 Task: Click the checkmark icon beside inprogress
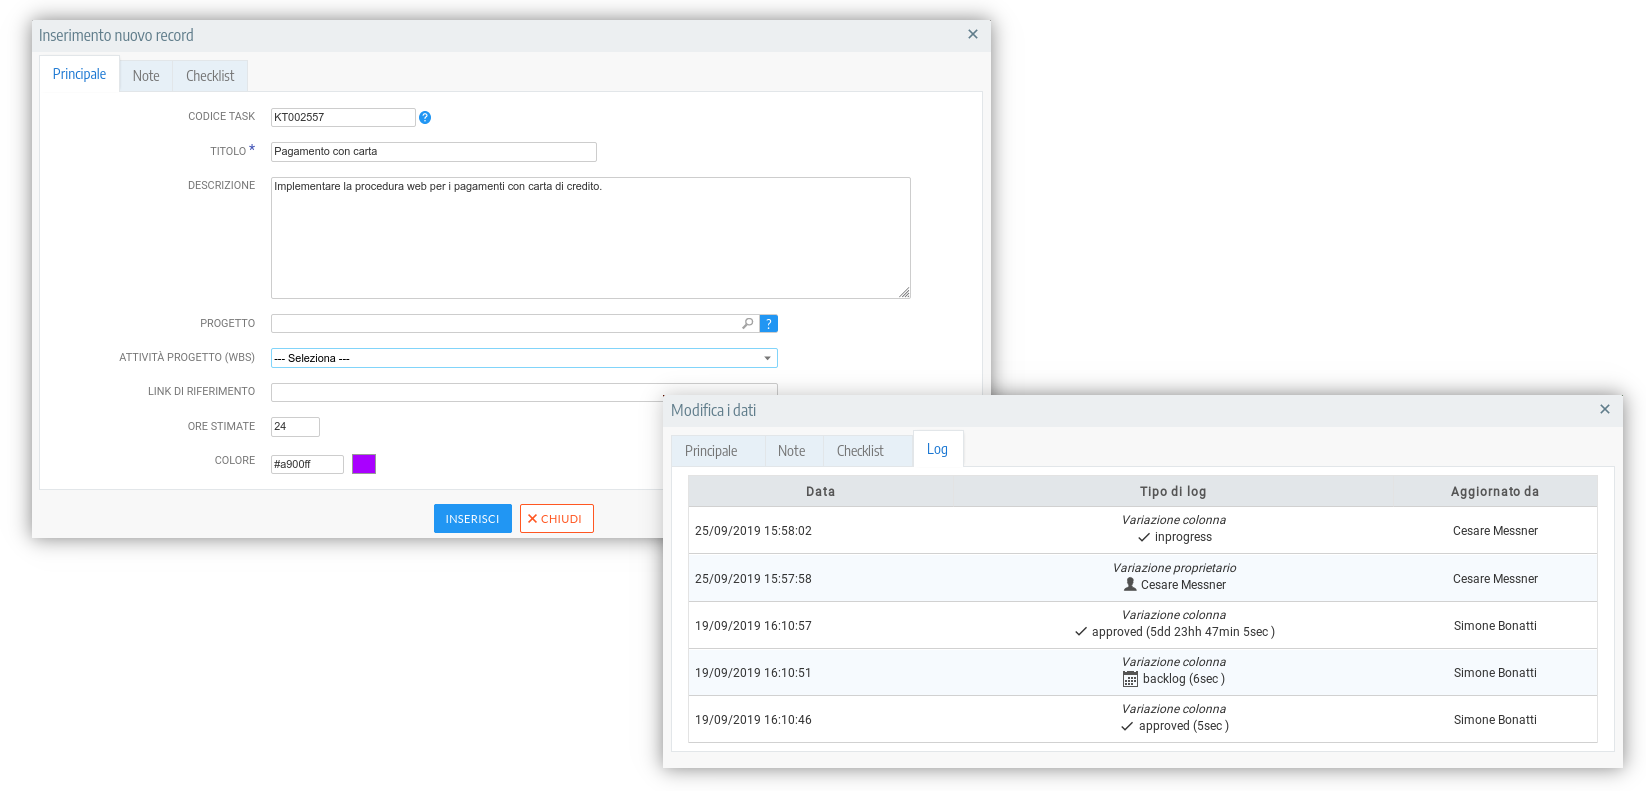[x=1144, y=538]
